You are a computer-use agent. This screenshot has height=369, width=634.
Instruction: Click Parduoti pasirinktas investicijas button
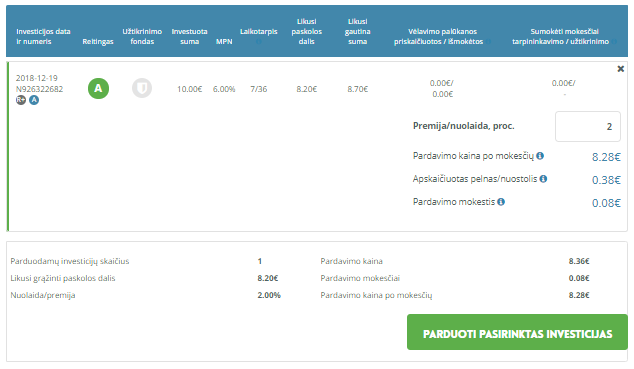(x=518, y=332)
